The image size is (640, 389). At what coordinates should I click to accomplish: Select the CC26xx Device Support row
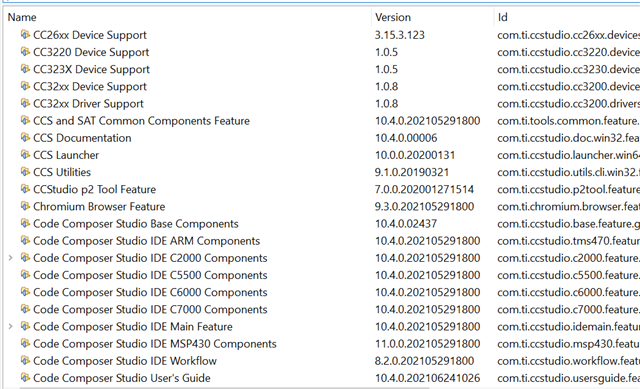89,35
